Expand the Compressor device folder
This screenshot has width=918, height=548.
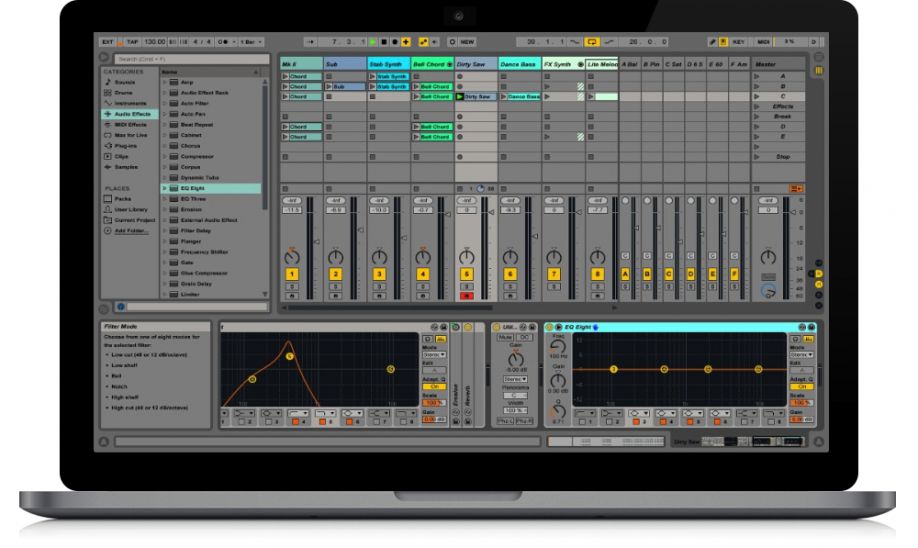(165, 156)
